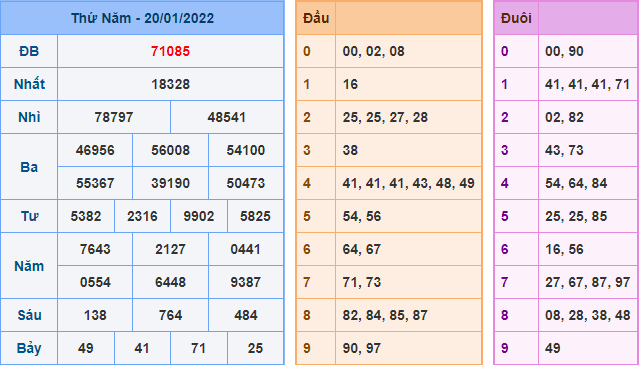Click sixth prize number 484
The image size is (640, 365).
click(246, 315)
